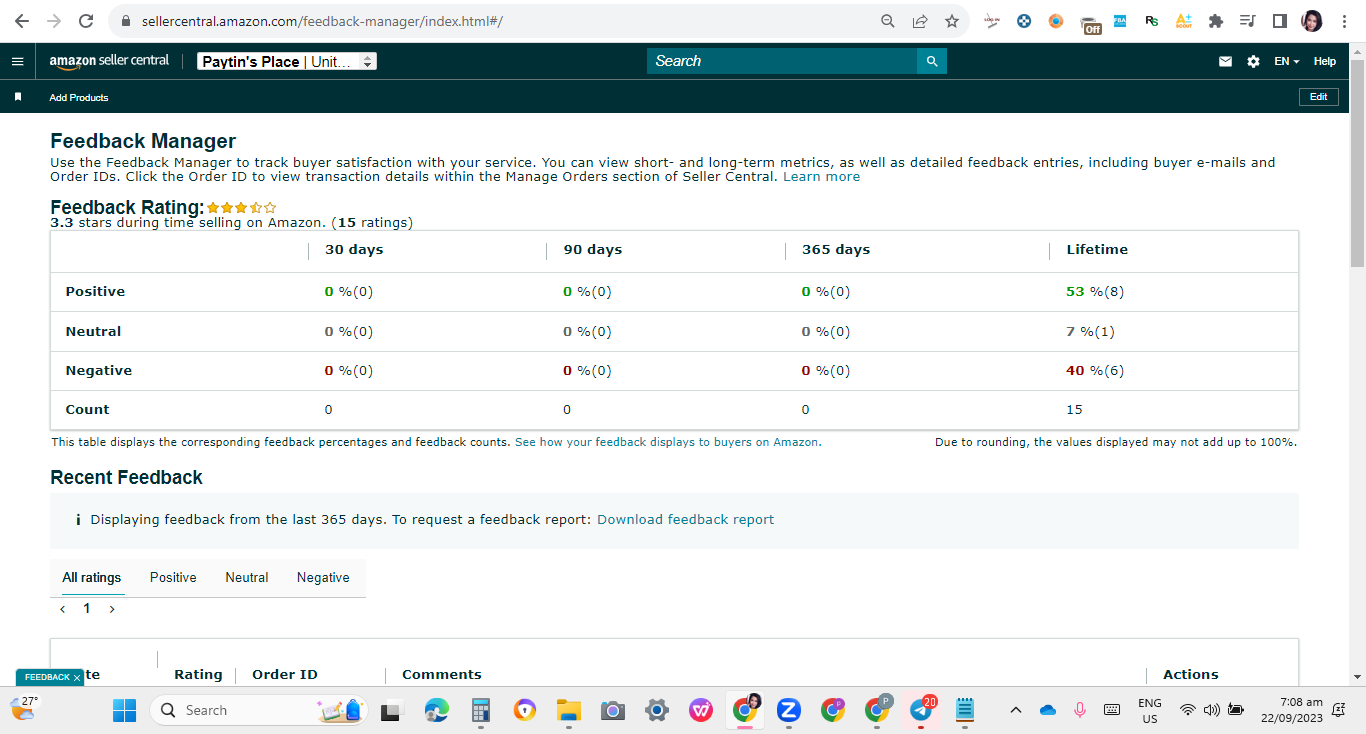The width and height of the screenshot is (1366, 734).
Task: Click the Lifetime positive 53 %(8) value
Action: pos(1095,292)
